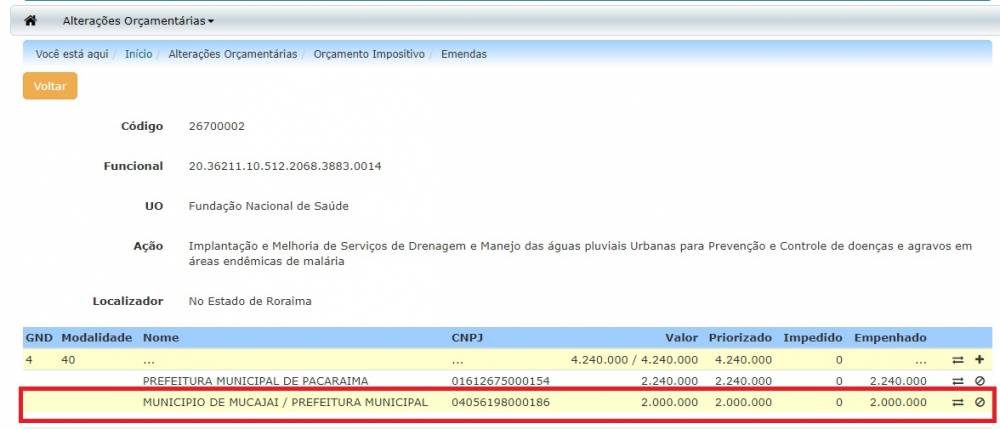
Task: Click the plus icon in GND 4 row
Action: pyautogui.click(x=979, y=359)
